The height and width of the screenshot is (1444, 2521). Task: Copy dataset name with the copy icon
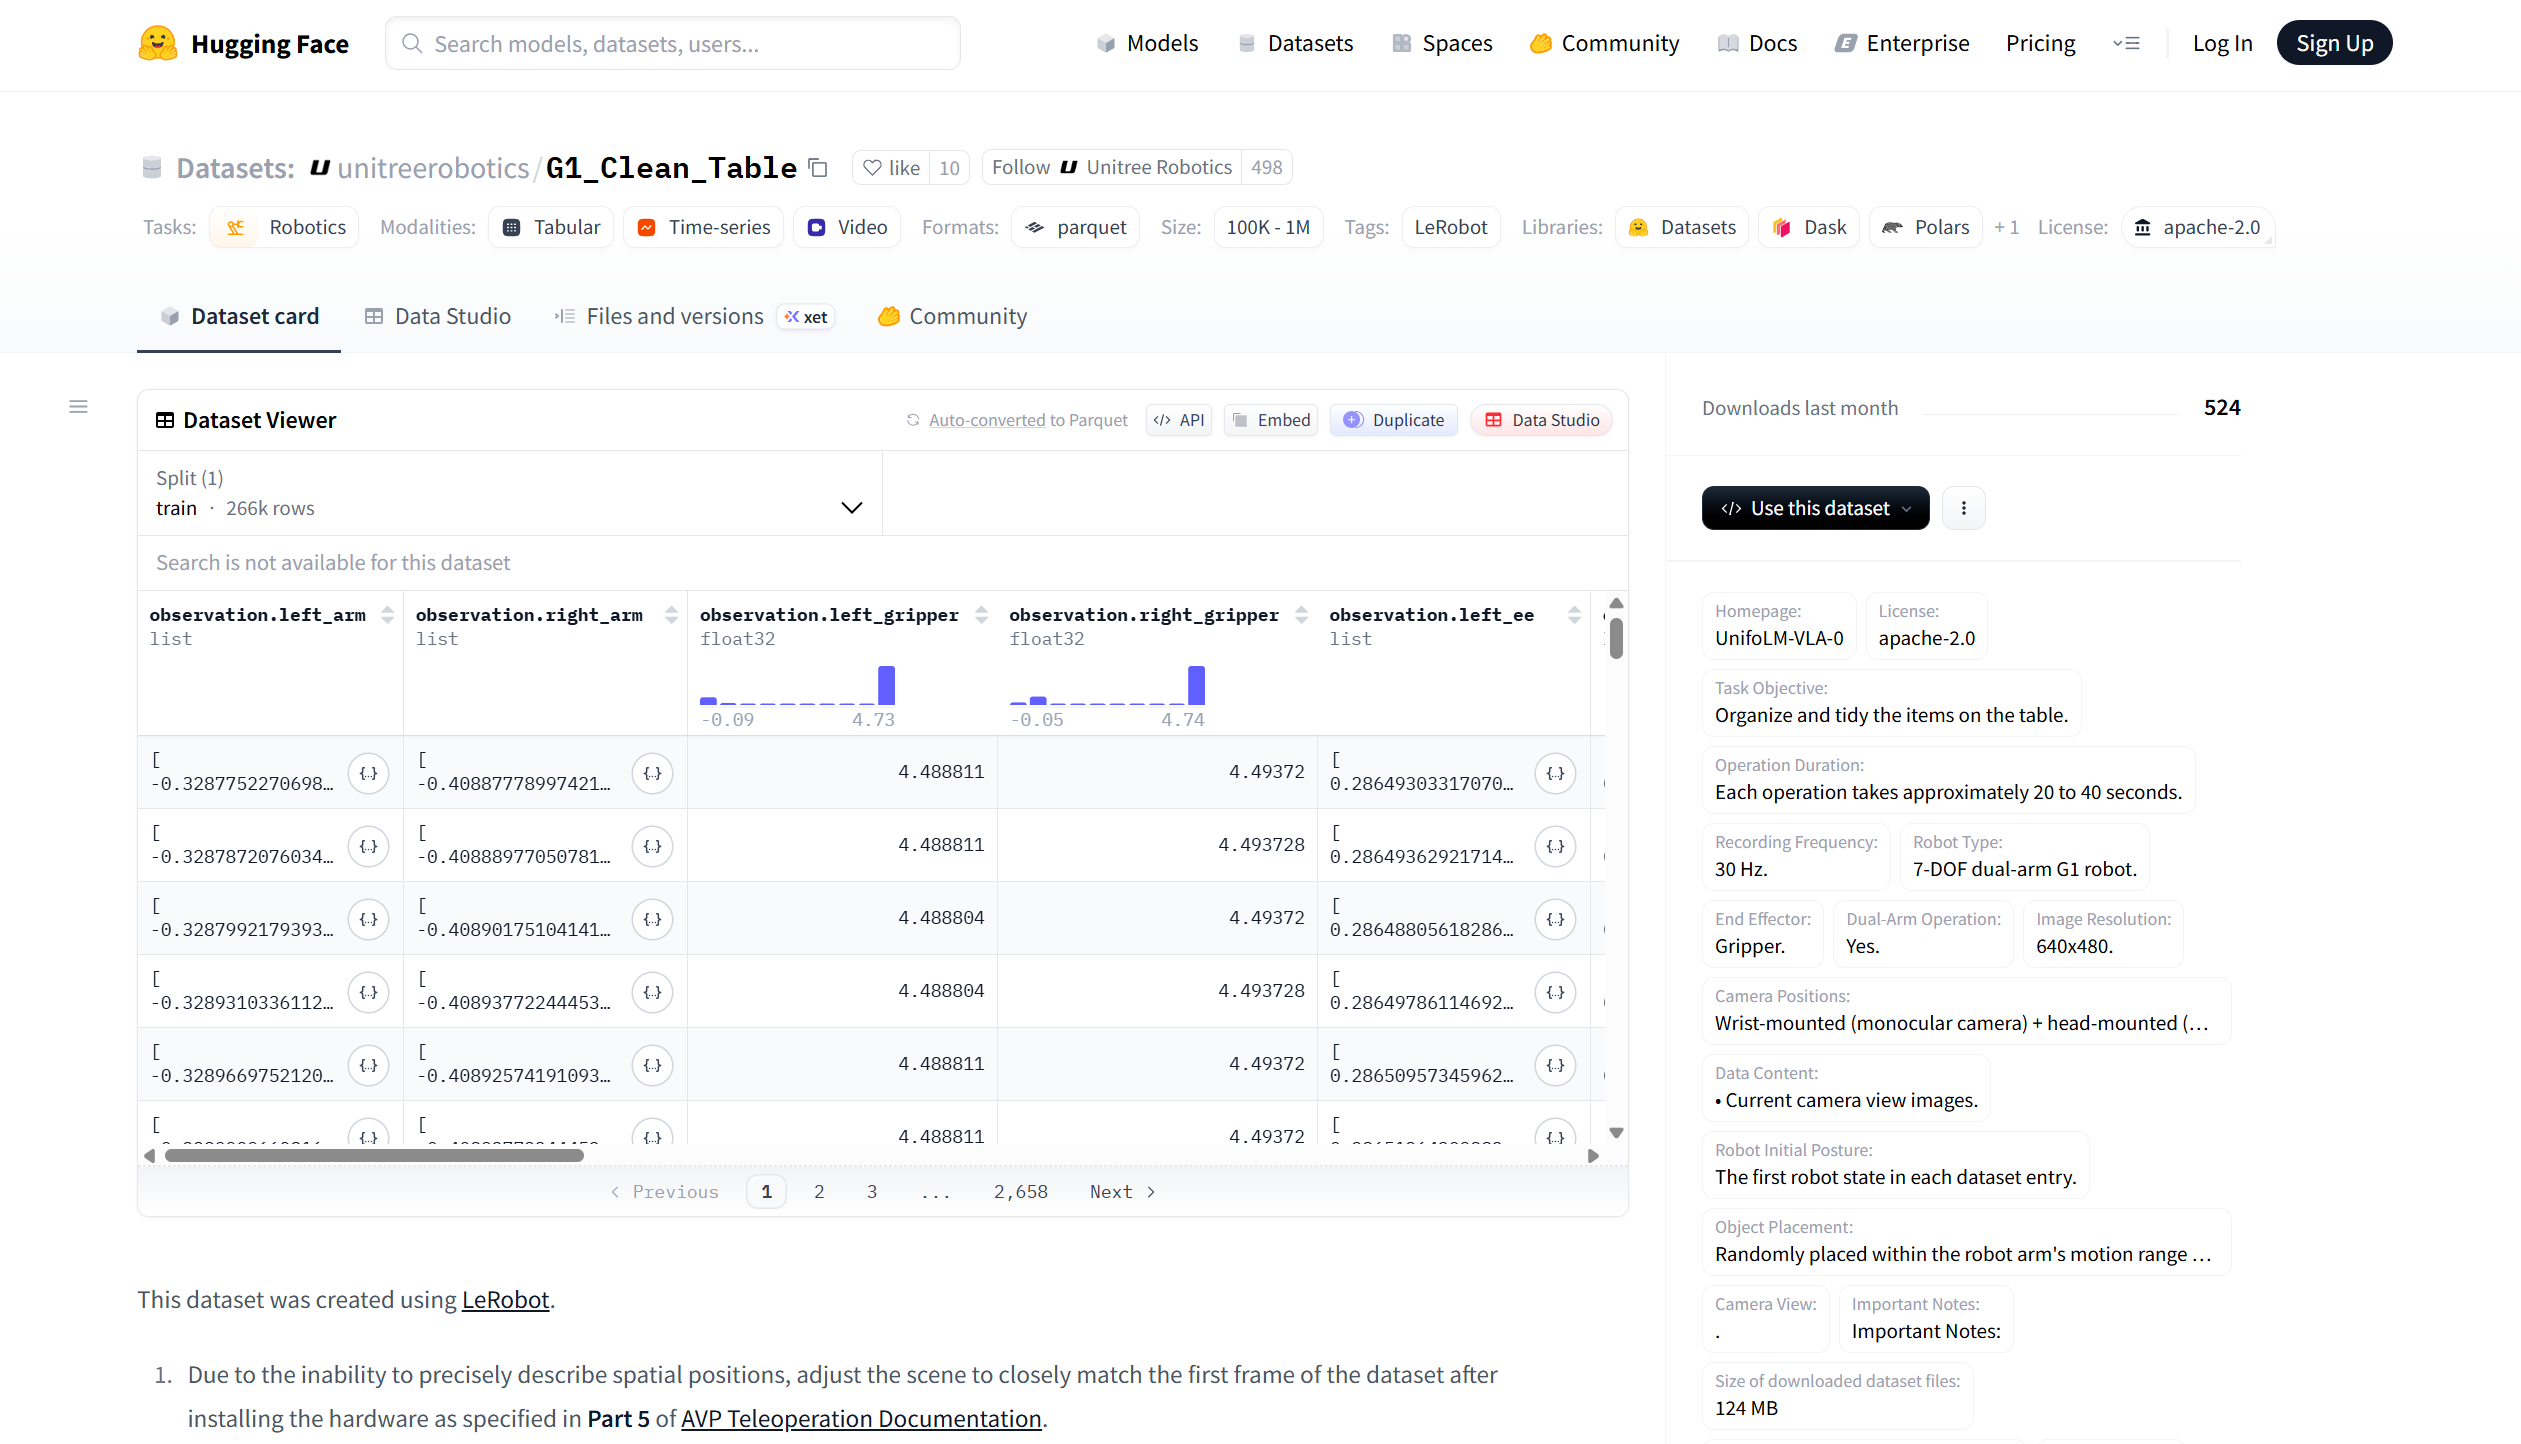pos(818,168)
